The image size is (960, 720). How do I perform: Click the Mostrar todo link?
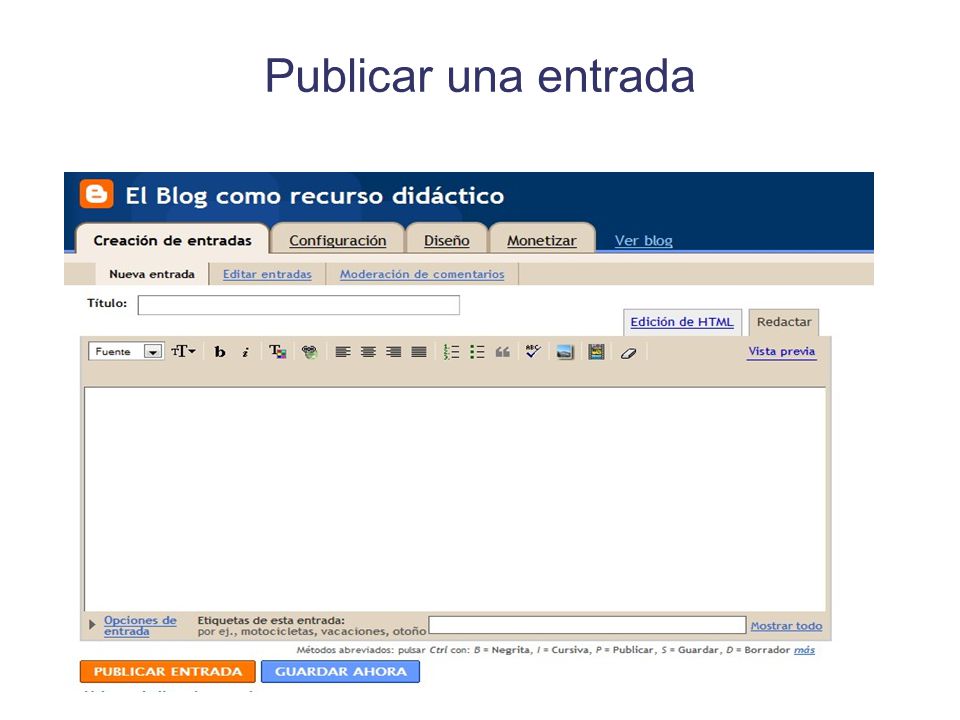[x=786, y=626]
